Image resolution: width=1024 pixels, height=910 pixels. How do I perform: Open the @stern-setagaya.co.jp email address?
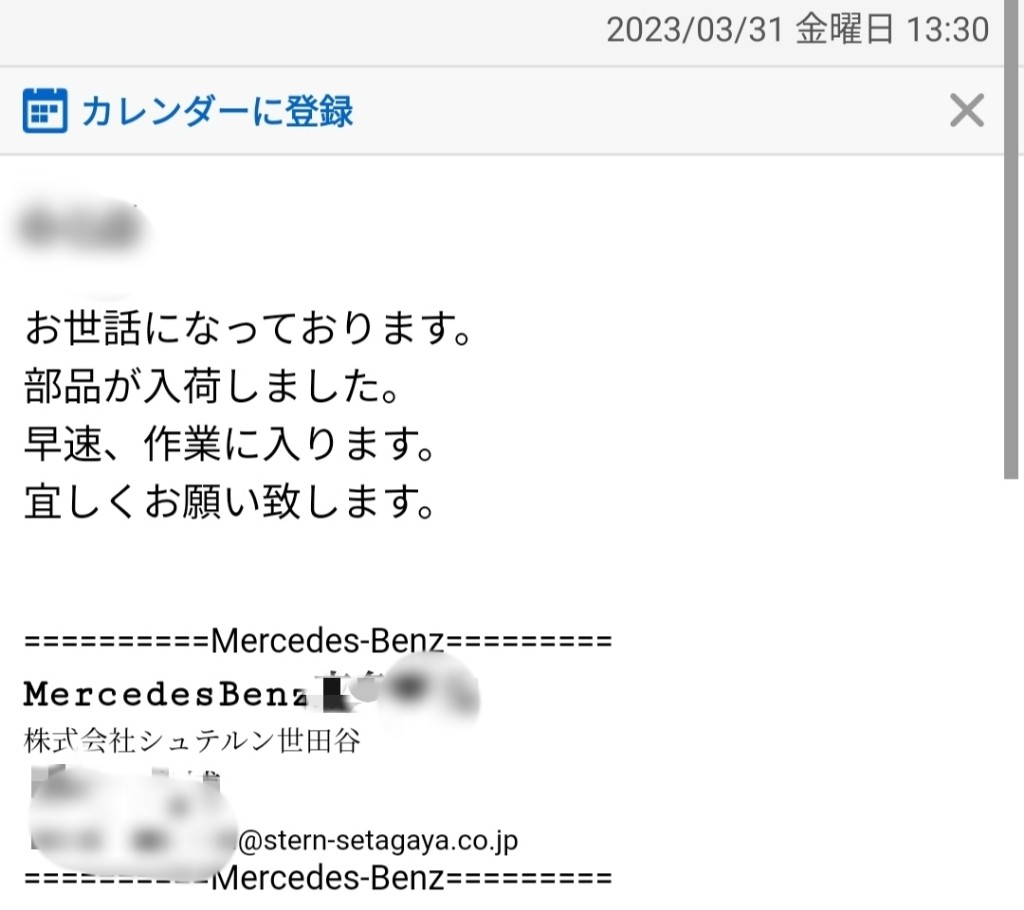tap(377, 840)
